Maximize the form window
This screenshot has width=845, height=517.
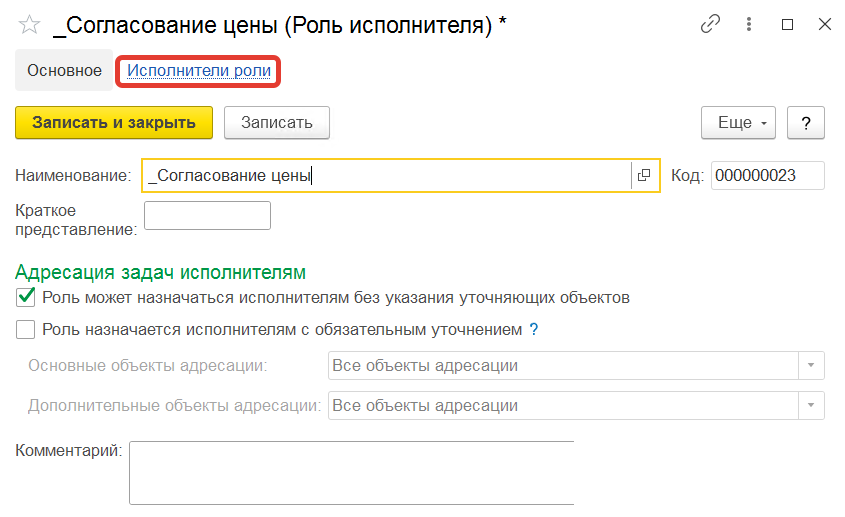coord(787,25)
